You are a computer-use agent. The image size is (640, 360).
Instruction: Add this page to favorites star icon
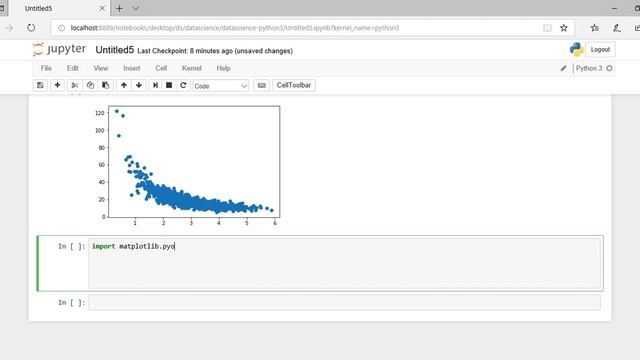click(564, 28)
